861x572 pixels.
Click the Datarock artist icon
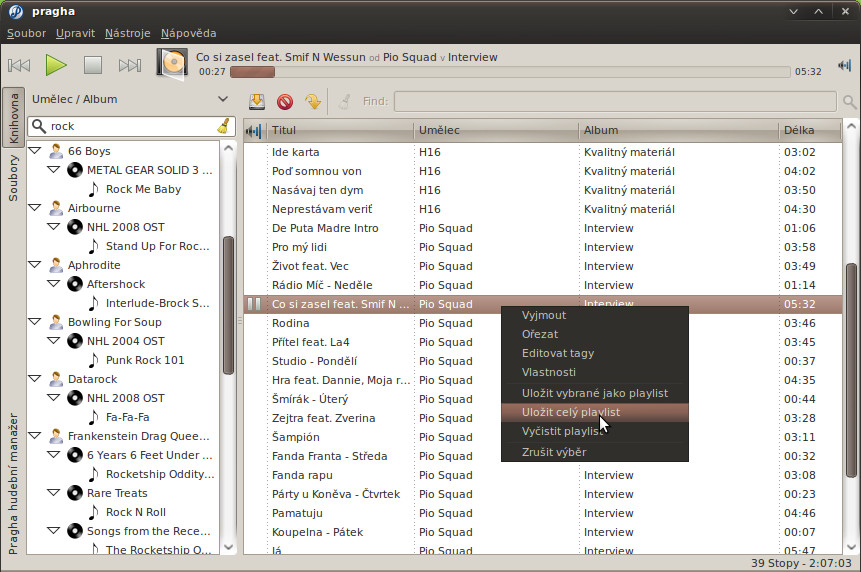(x=56, y=379)
